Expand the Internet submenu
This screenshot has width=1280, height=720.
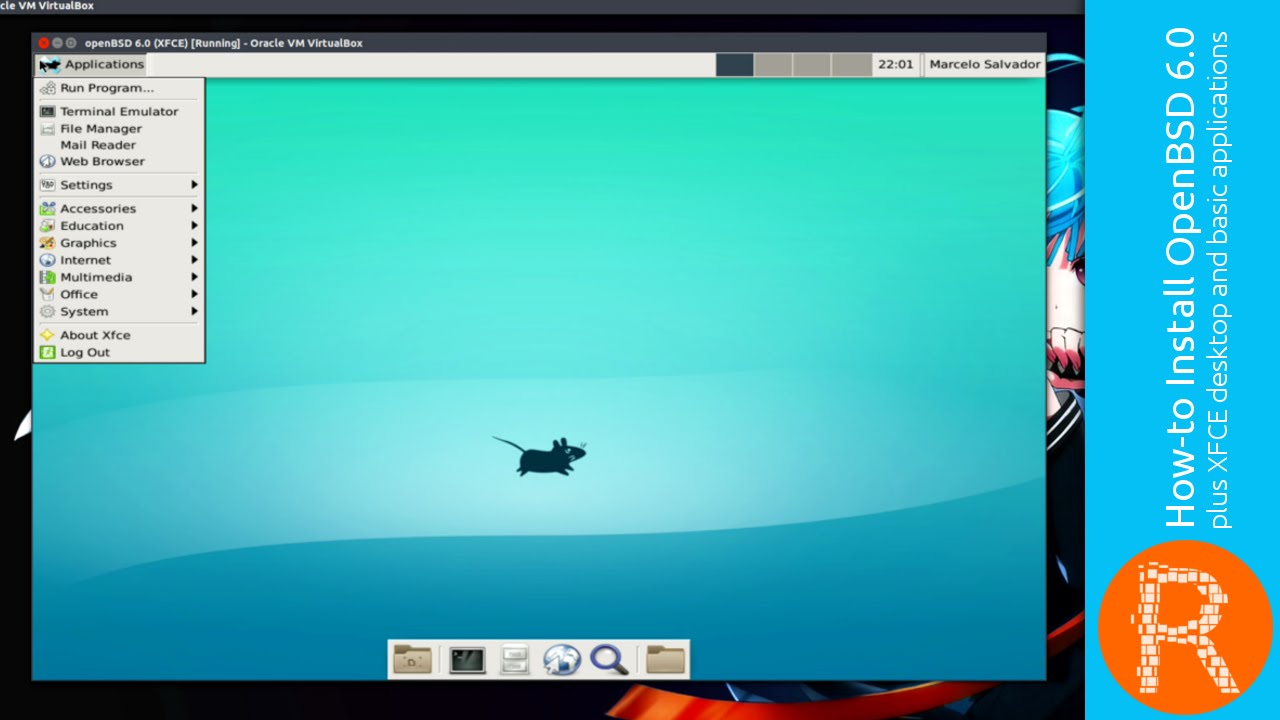[x=119, y=260]
